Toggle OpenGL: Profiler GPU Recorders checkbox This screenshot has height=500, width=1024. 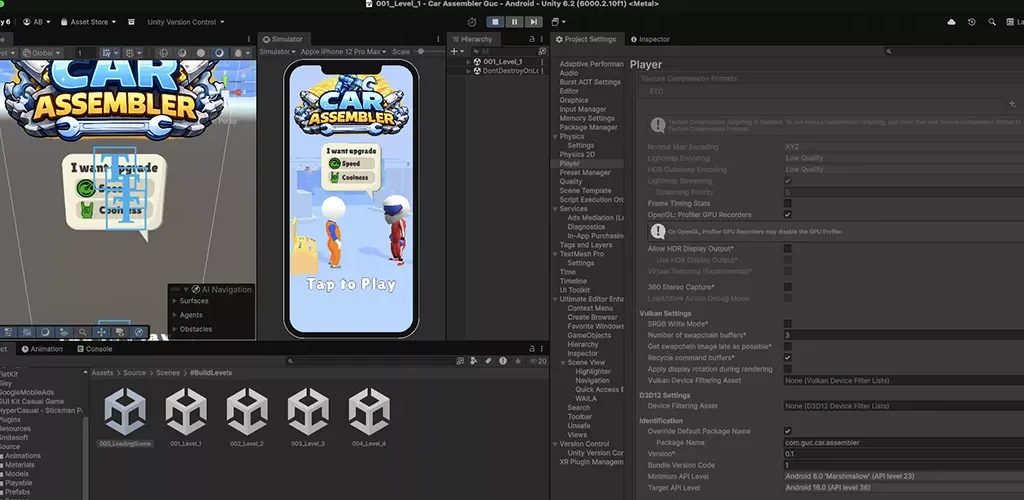coord(788,215)
